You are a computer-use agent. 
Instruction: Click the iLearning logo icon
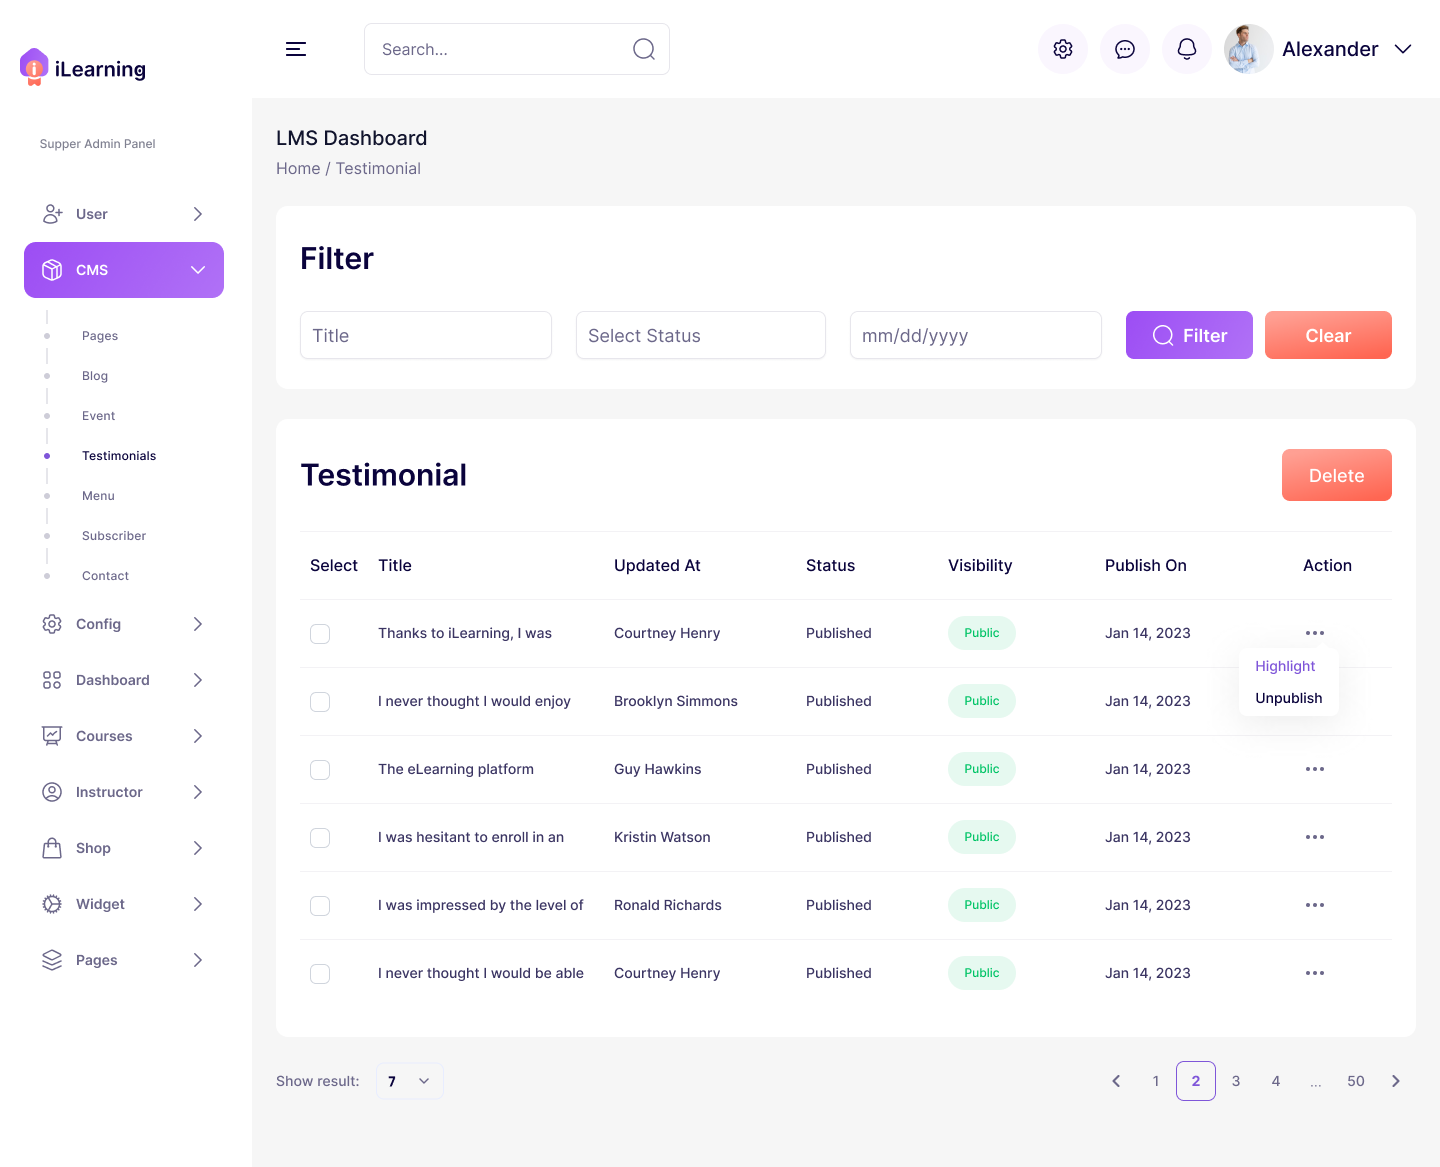point(34,67)
